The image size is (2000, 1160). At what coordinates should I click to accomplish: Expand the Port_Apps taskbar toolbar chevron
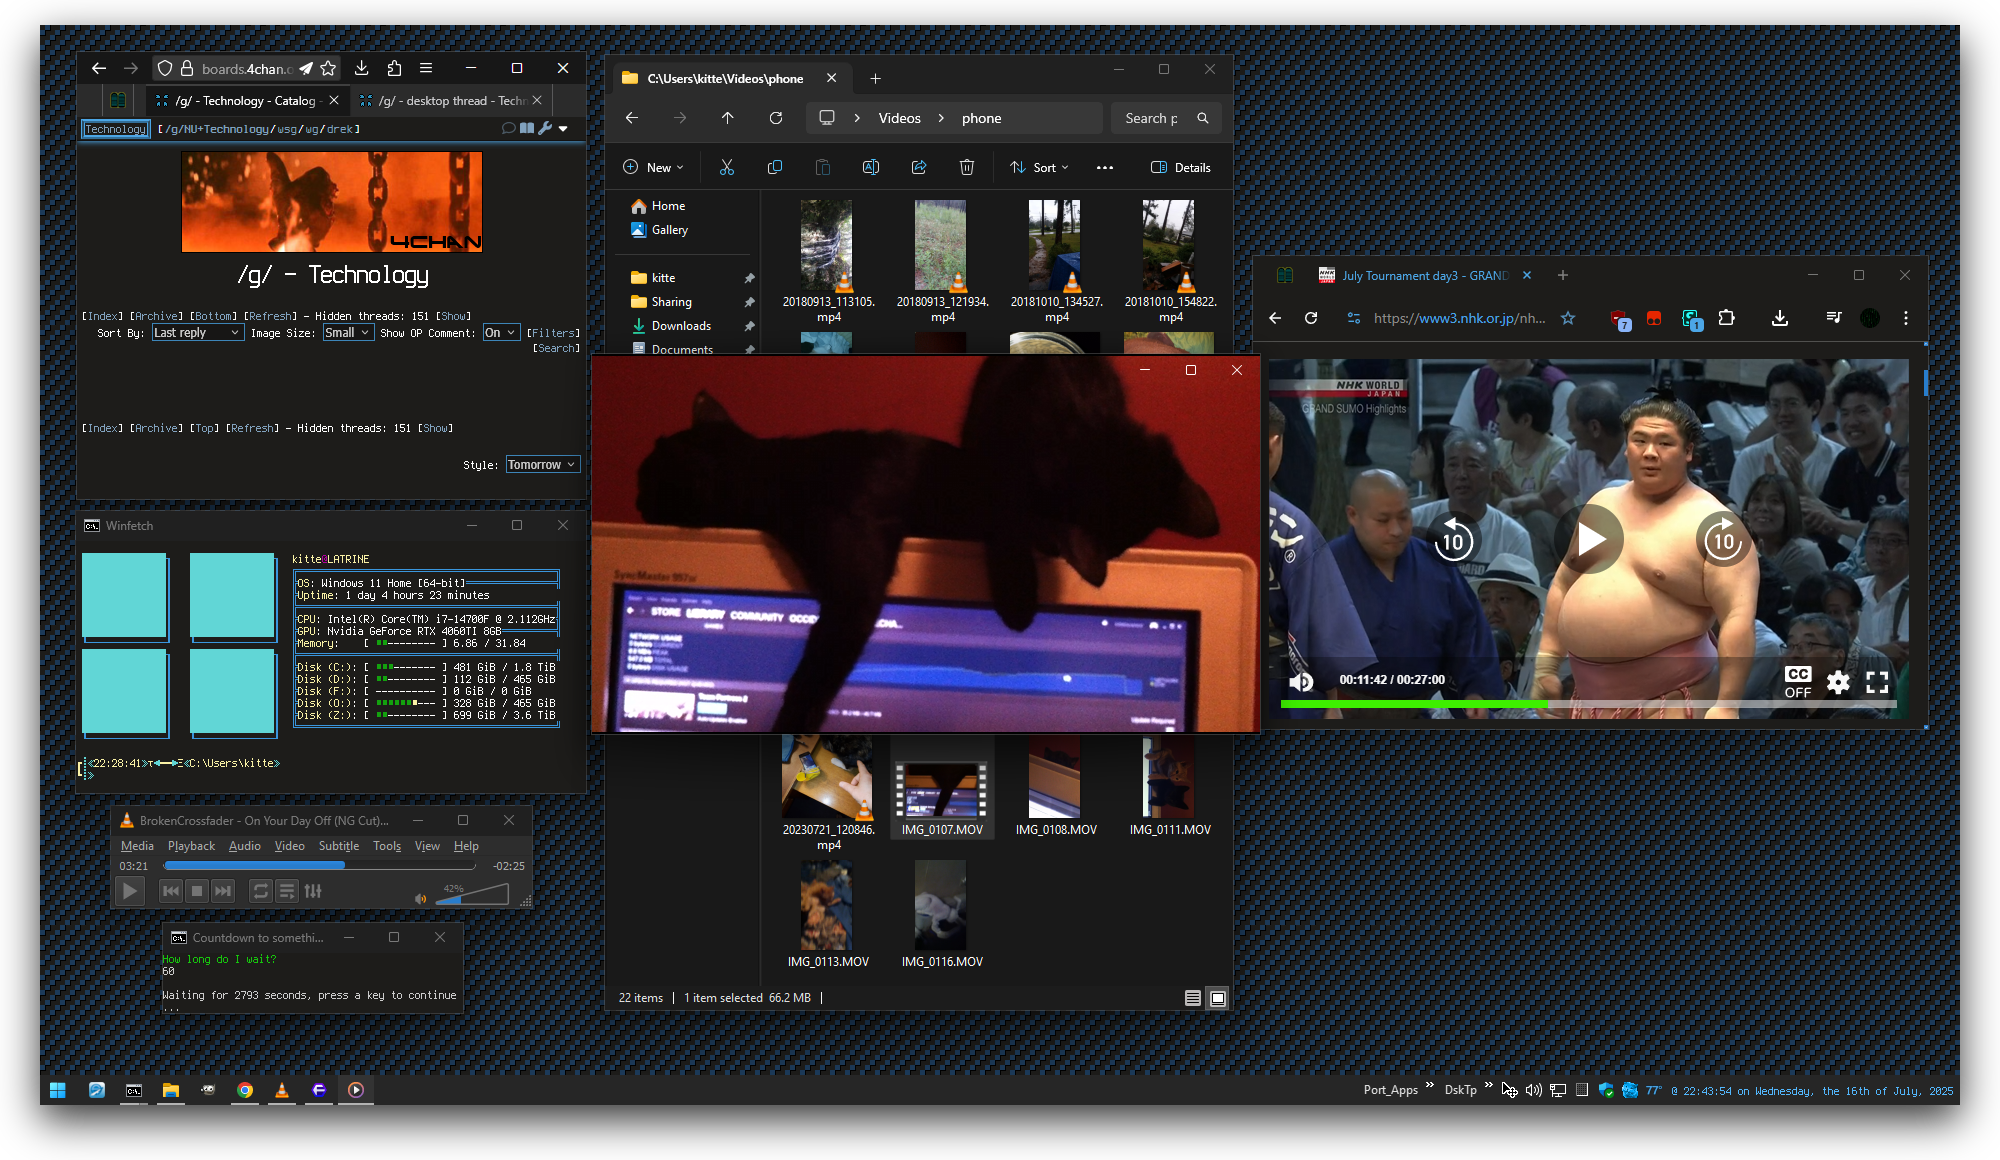1429,1085
